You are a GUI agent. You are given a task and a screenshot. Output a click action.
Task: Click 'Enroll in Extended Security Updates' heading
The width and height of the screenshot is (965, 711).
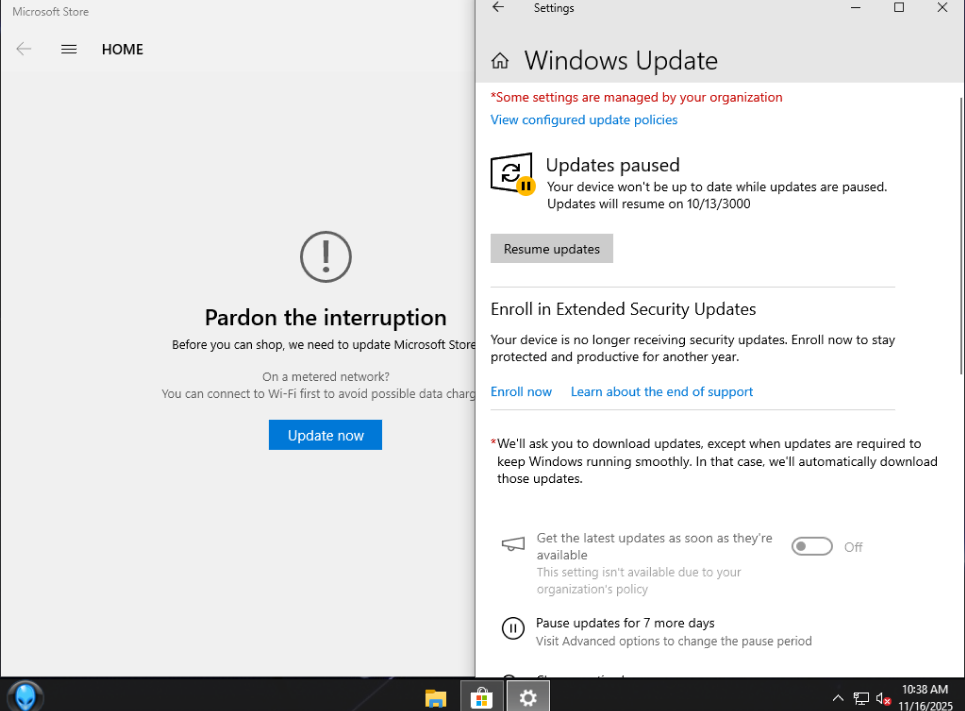click(x=623, y=308)
